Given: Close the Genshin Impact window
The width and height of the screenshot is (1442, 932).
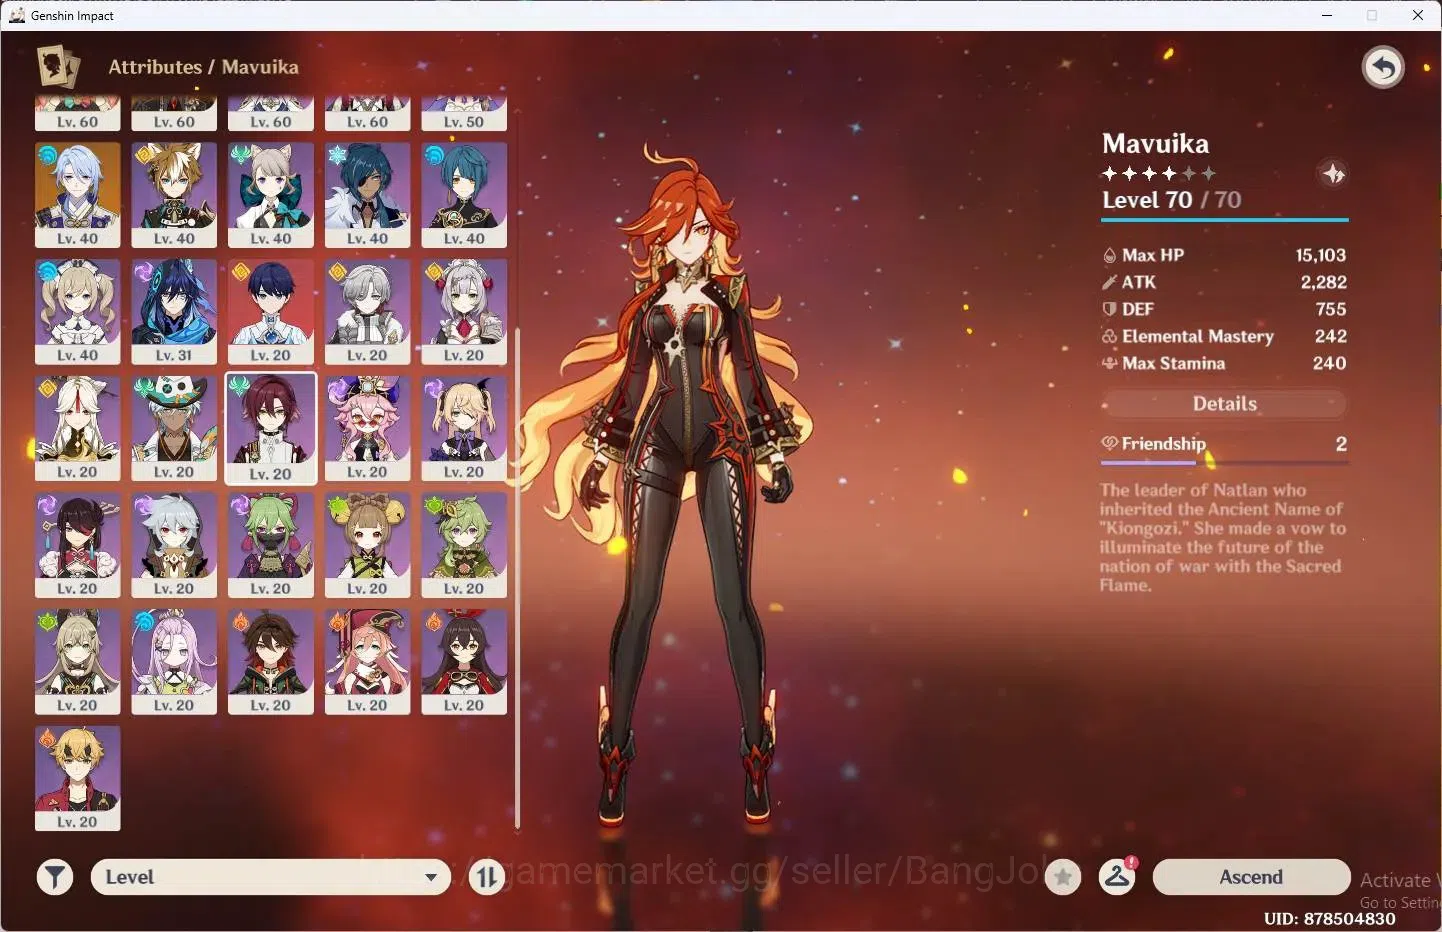Looking at the screenshot, I should pyautogui.click(x=1418, y=15).
